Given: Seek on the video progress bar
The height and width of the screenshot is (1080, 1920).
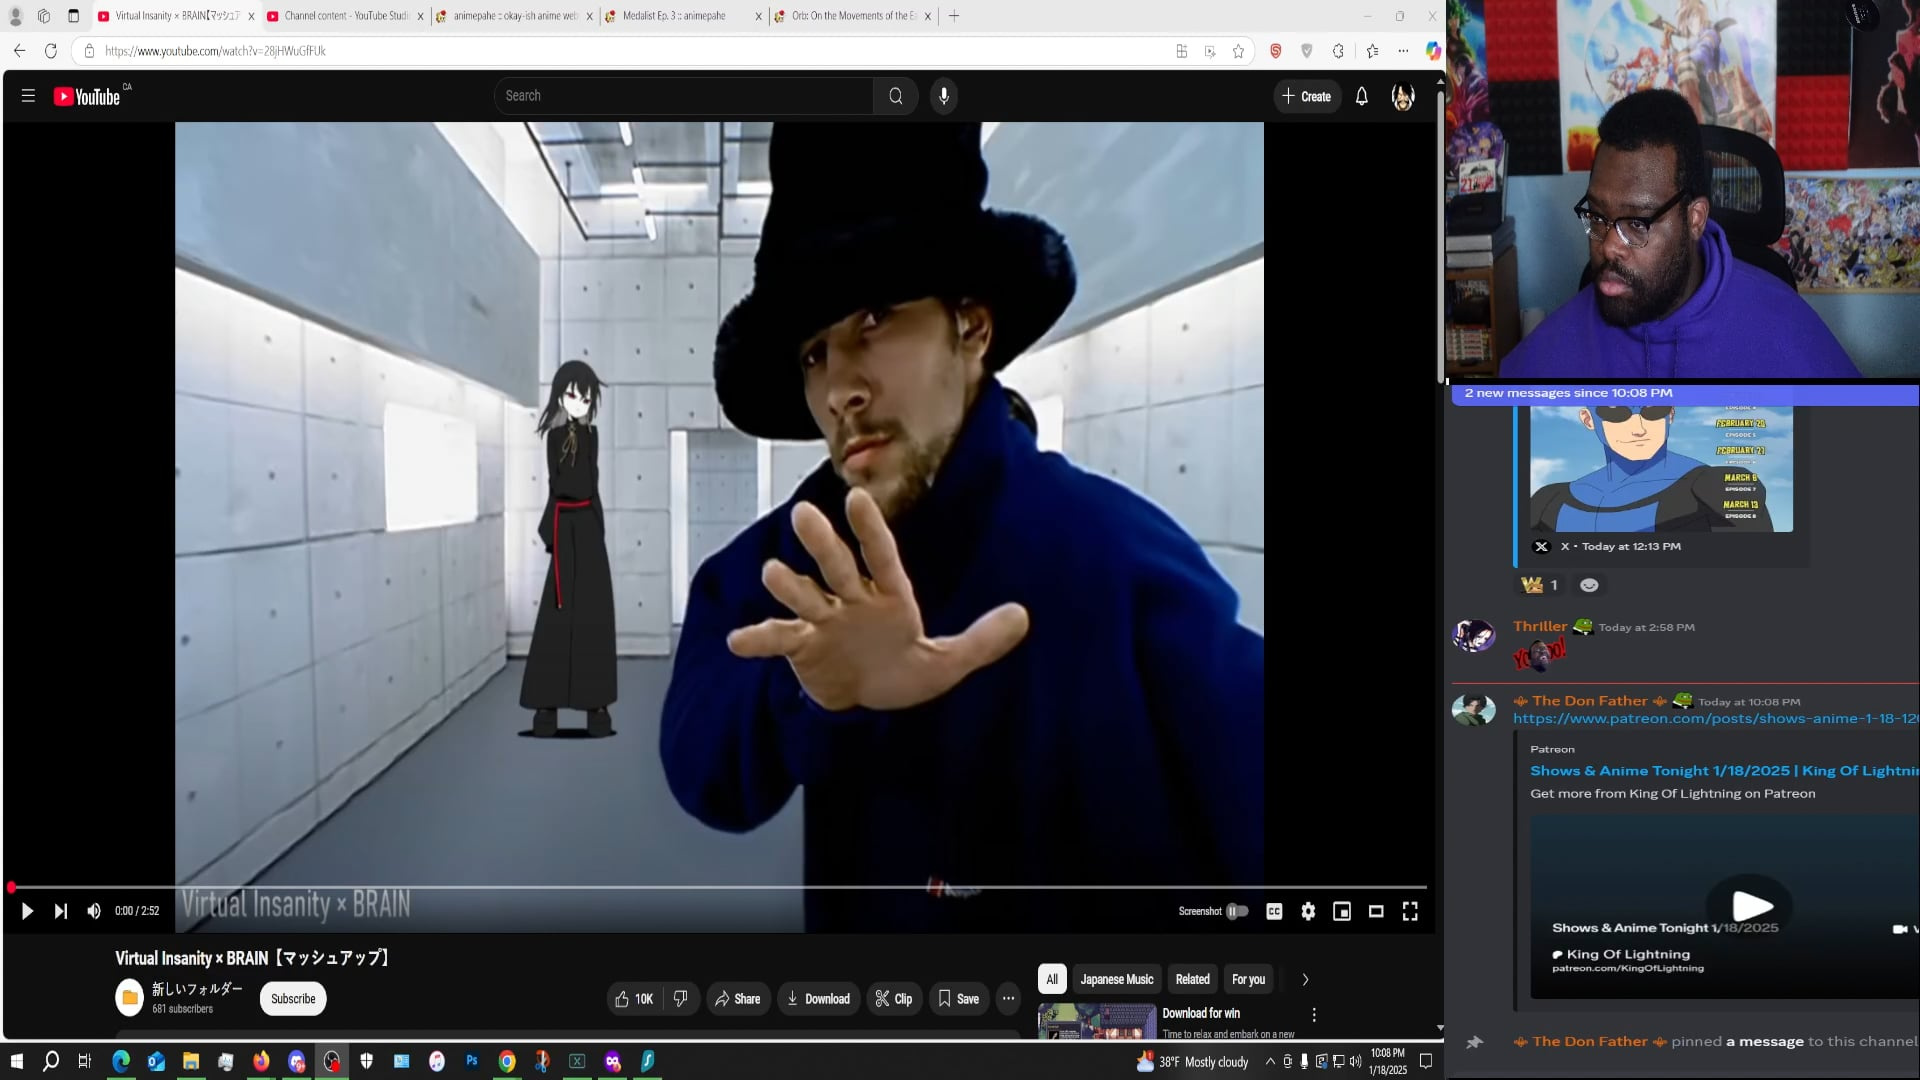Looking at the screenshot, I should (718, 887).
